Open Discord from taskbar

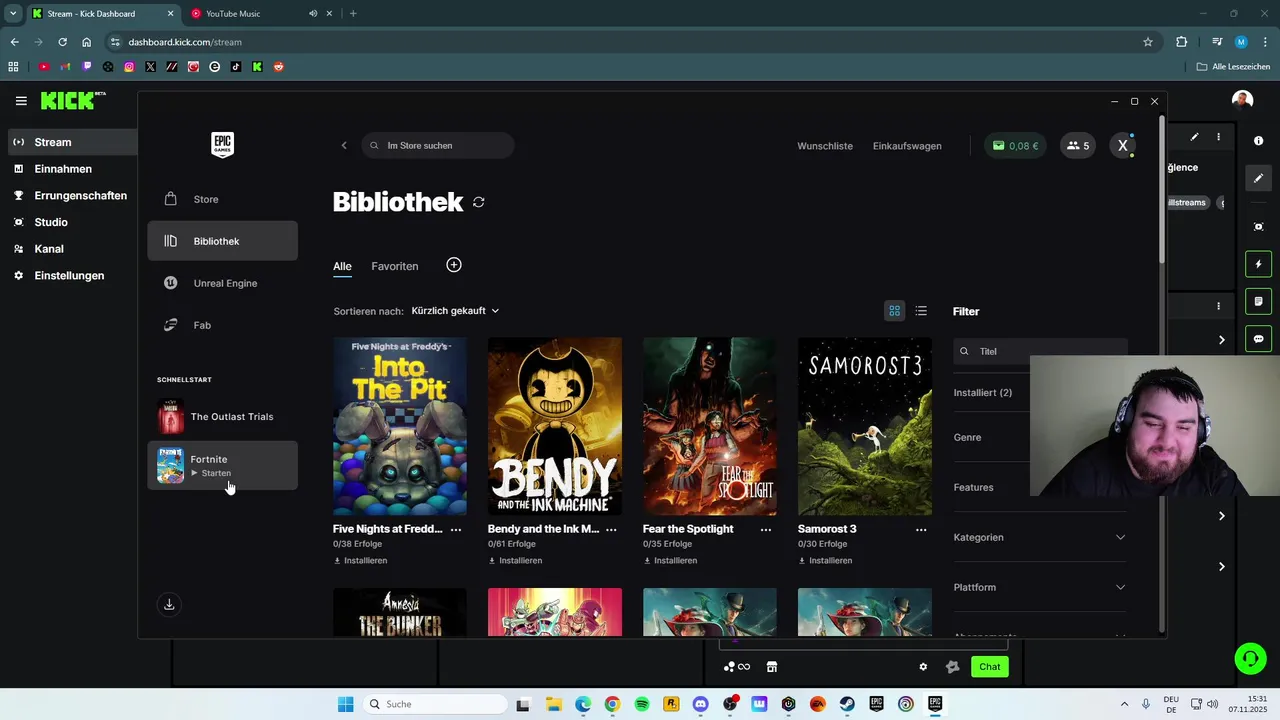700,704
